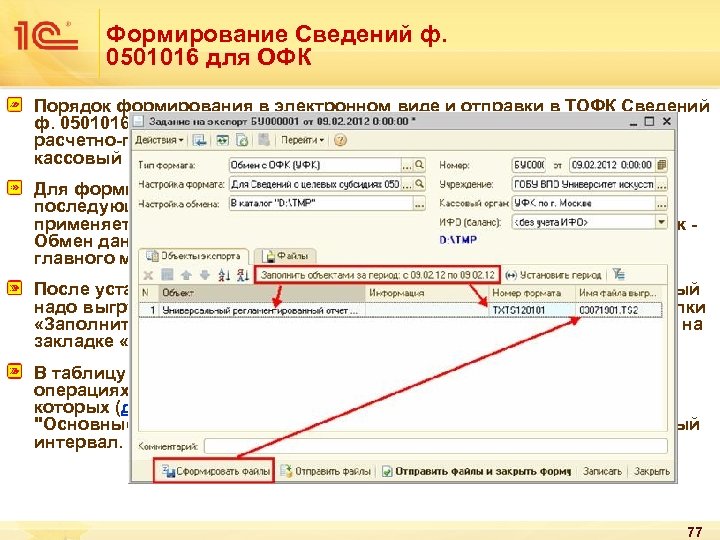Expand the ИФО (баланс) dropdown arrow
The image size is (720, 540).
661,223
